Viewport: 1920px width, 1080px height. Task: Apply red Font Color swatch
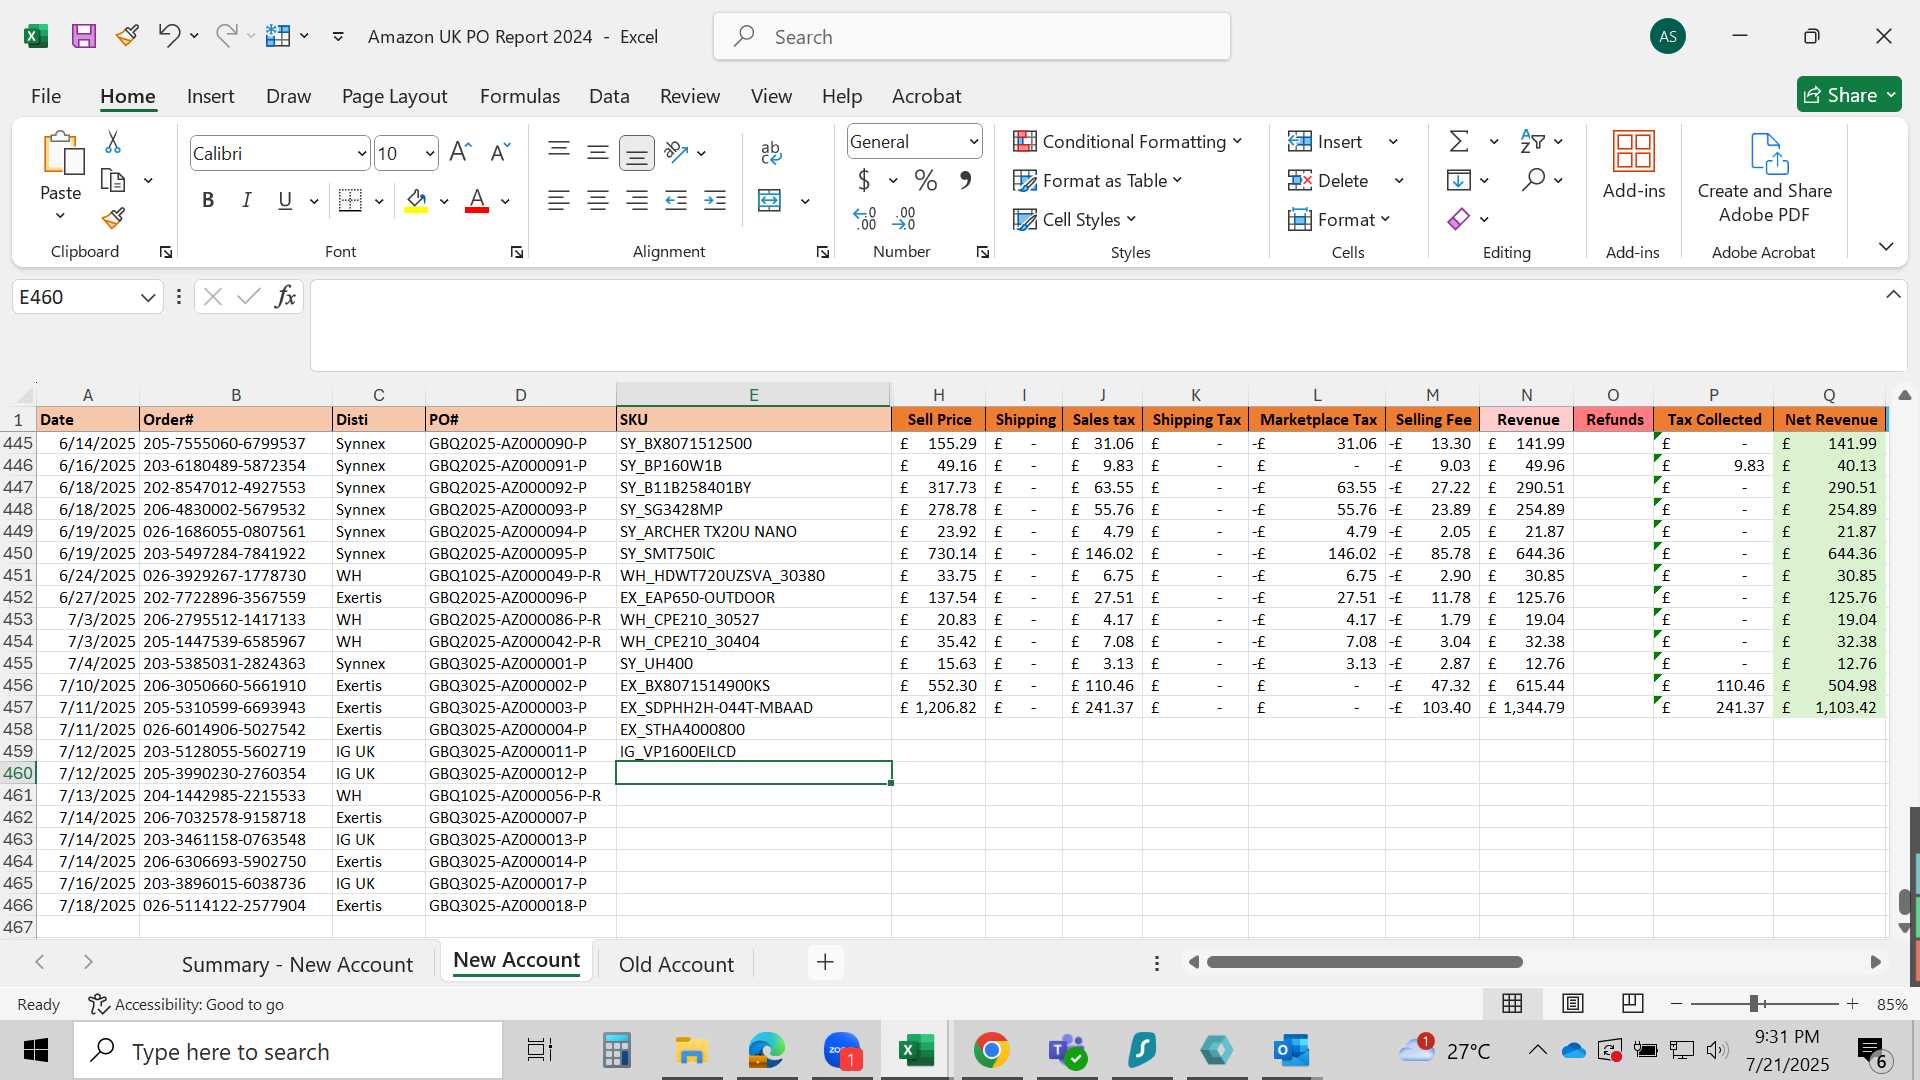[477, 200]
